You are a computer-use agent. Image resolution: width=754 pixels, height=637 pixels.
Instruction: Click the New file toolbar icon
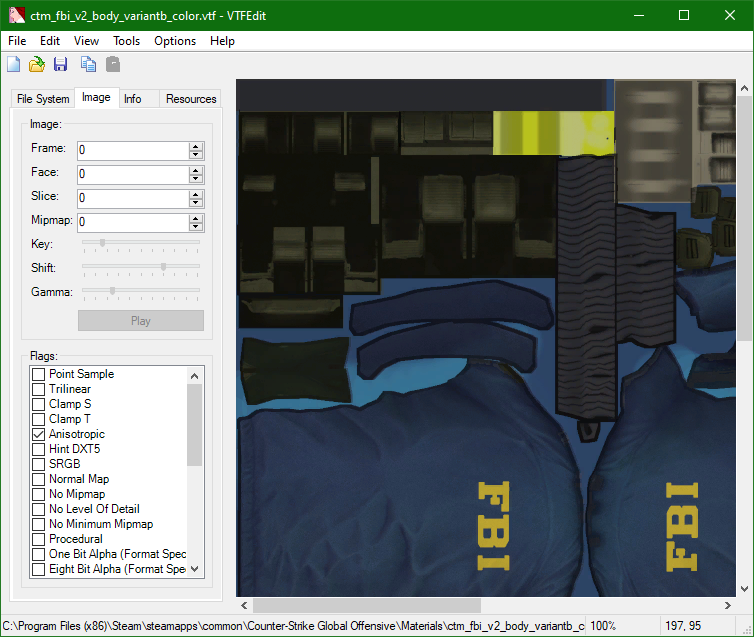(13, 64)
